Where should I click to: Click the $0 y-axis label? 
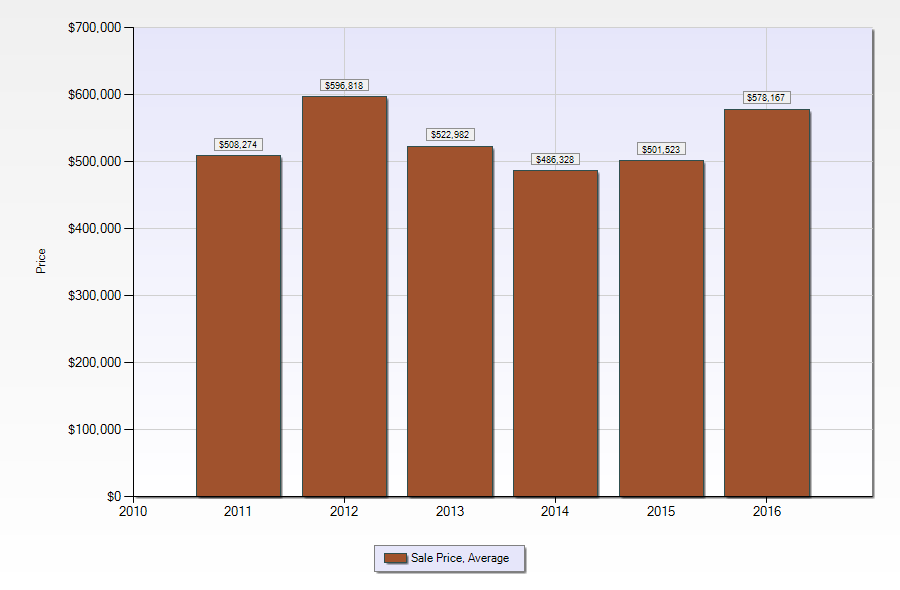[114, 496]
